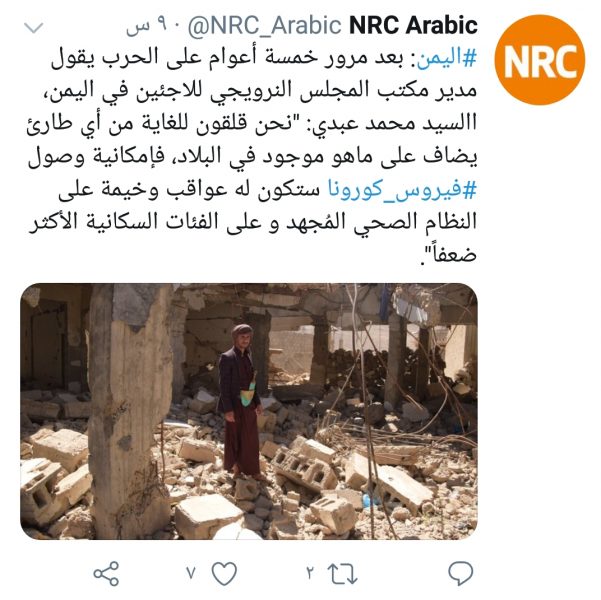
Task: Open the like count ٧
Action: (x=191, y=573)
